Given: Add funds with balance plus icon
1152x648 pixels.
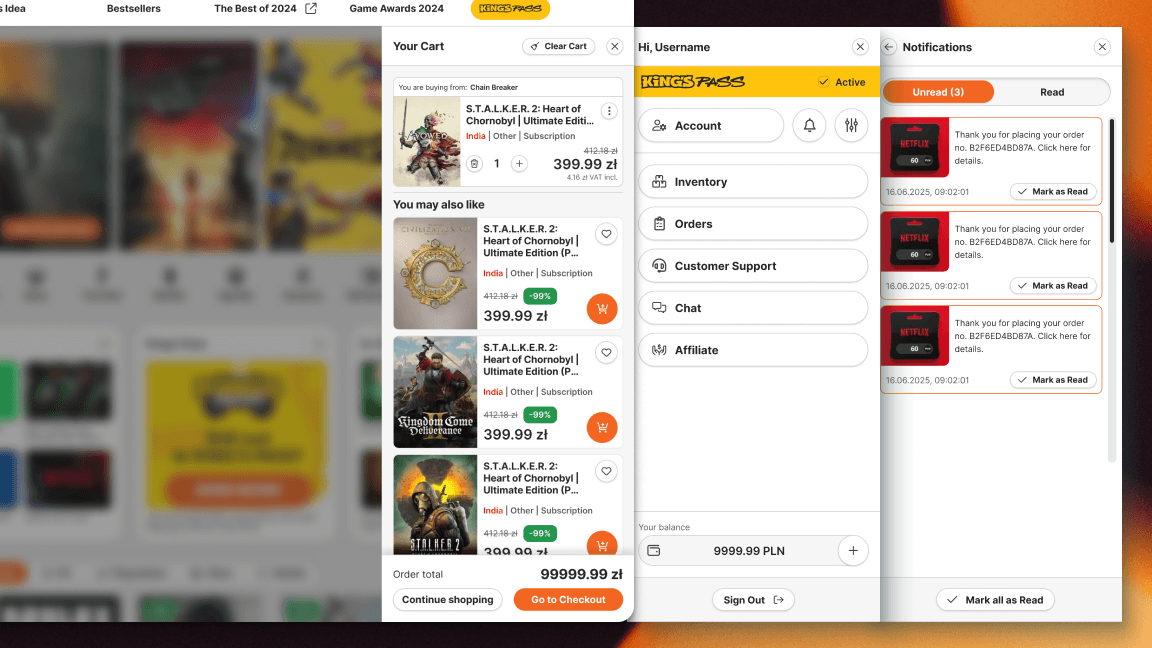Looking at the screenshot, I should click(x=853, y=551).
